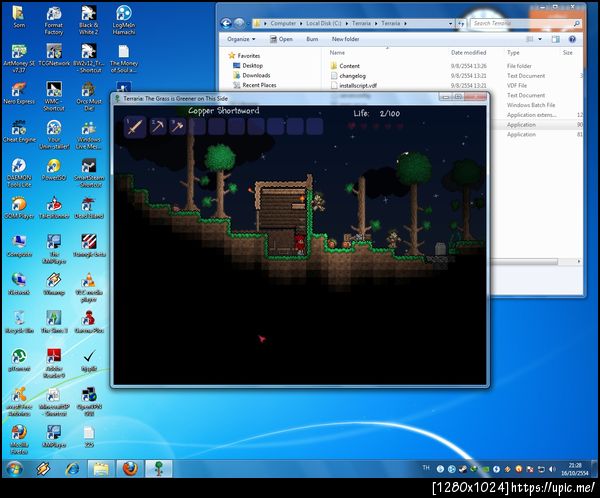Click the Explorer horizontal scrollbar

point(525,261)
